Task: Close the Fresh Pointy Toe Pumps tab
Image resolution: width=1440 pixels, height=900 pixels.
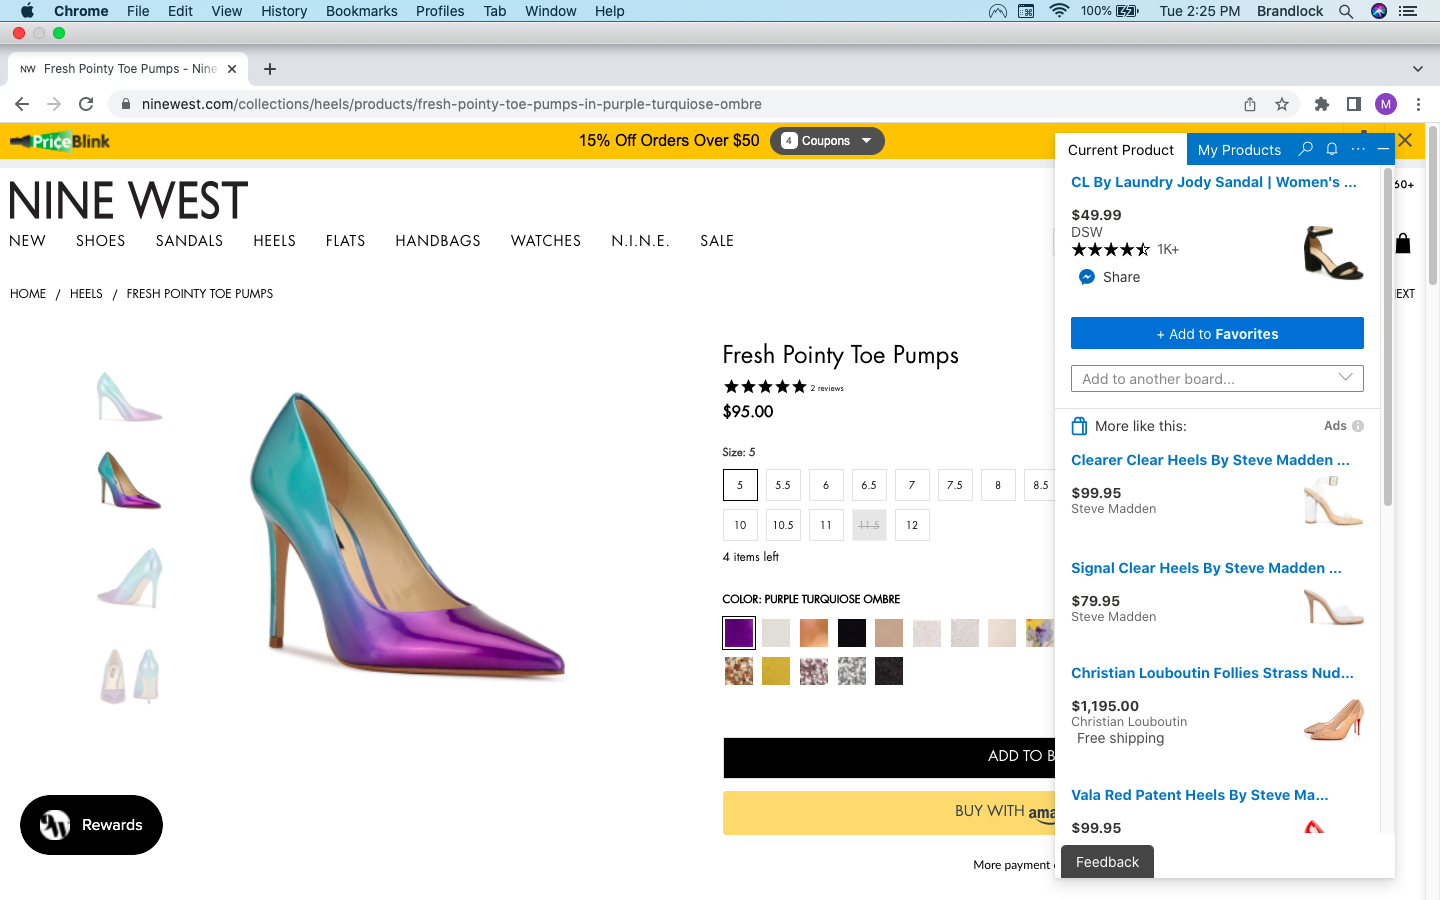Action: 232,69
